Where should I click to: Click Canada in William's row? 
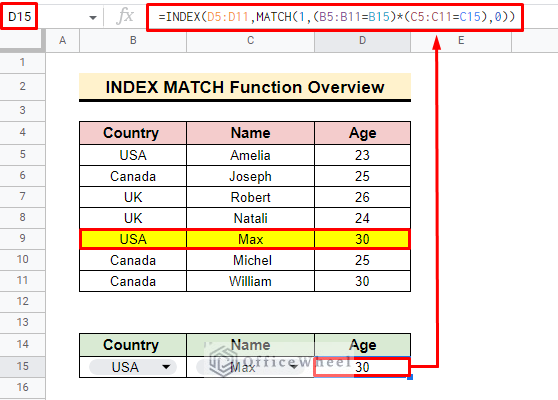133,281
